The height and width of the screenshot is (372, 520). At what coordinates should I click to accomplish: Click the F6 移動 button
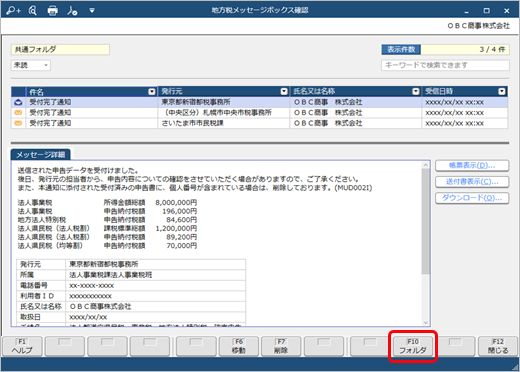tap(239, 346)
